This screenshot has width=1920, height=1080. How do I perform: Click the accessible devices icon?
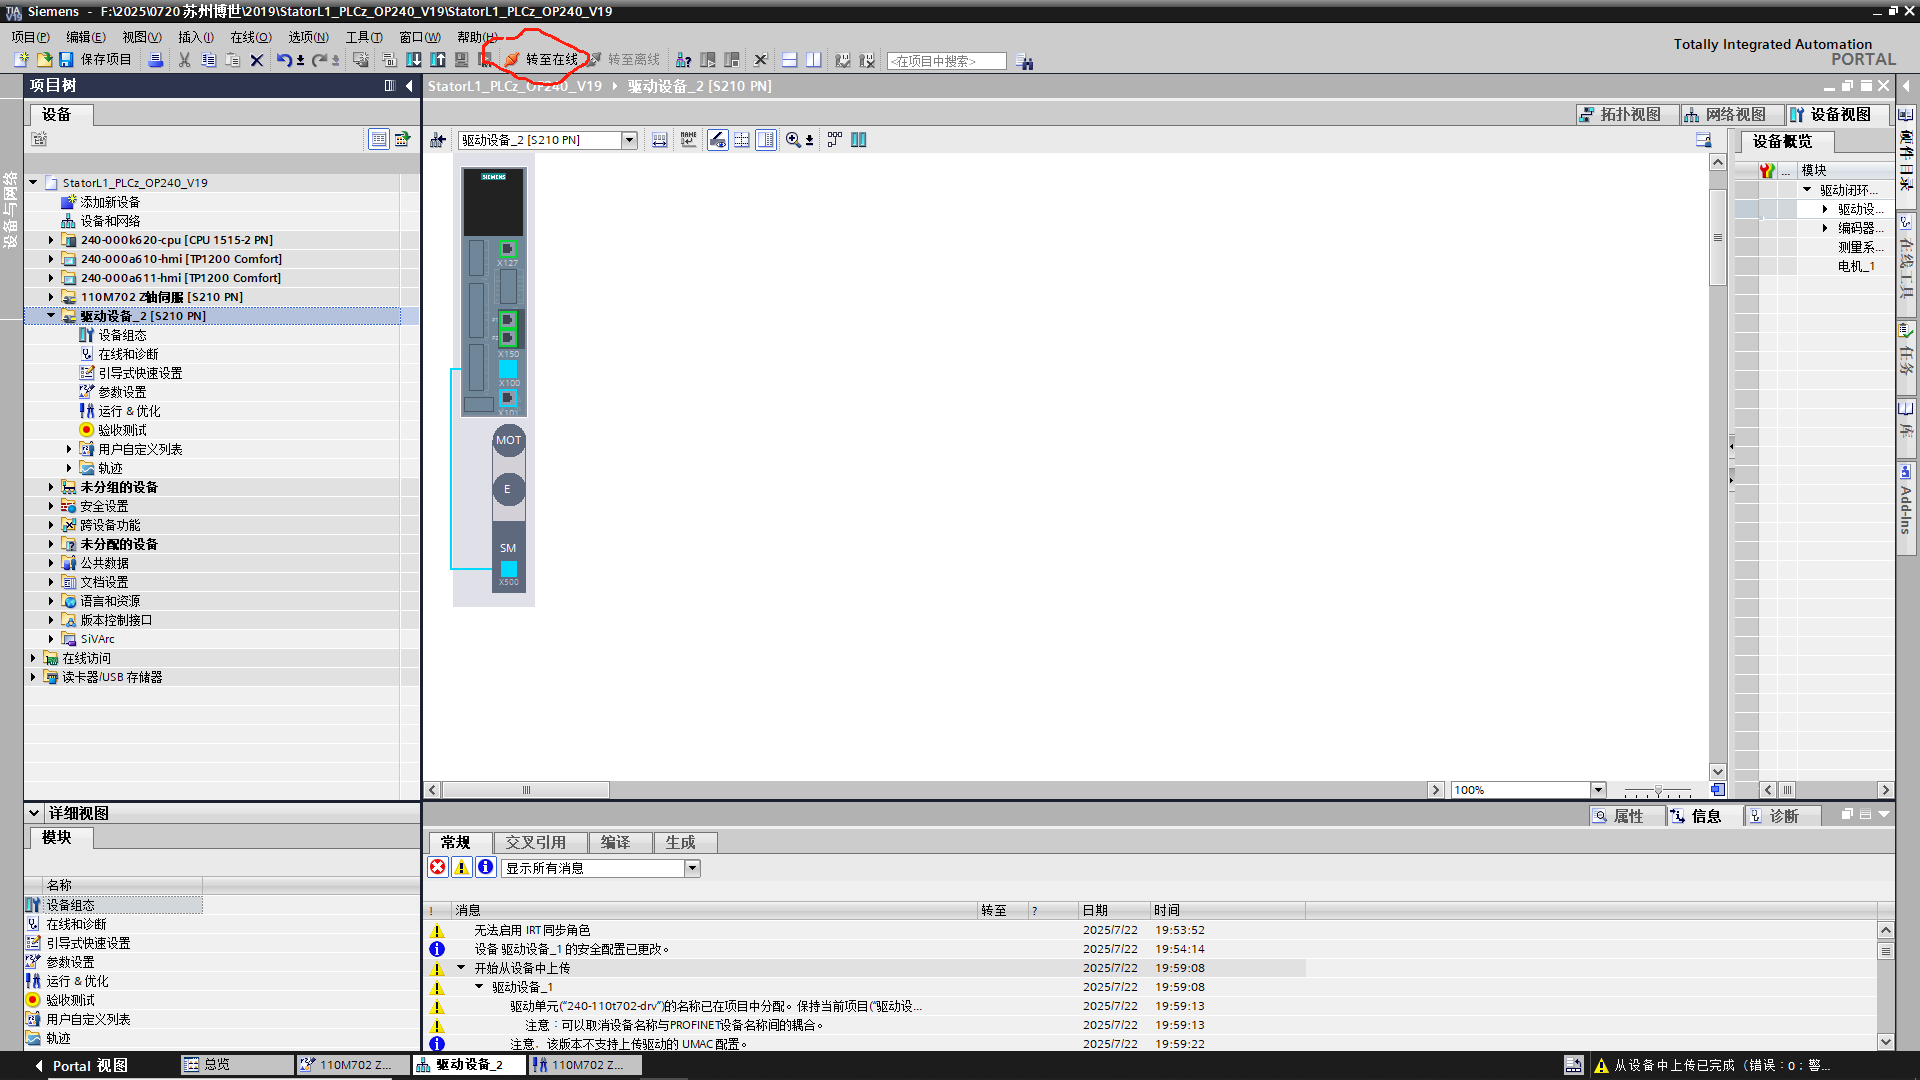pos(684,60)
